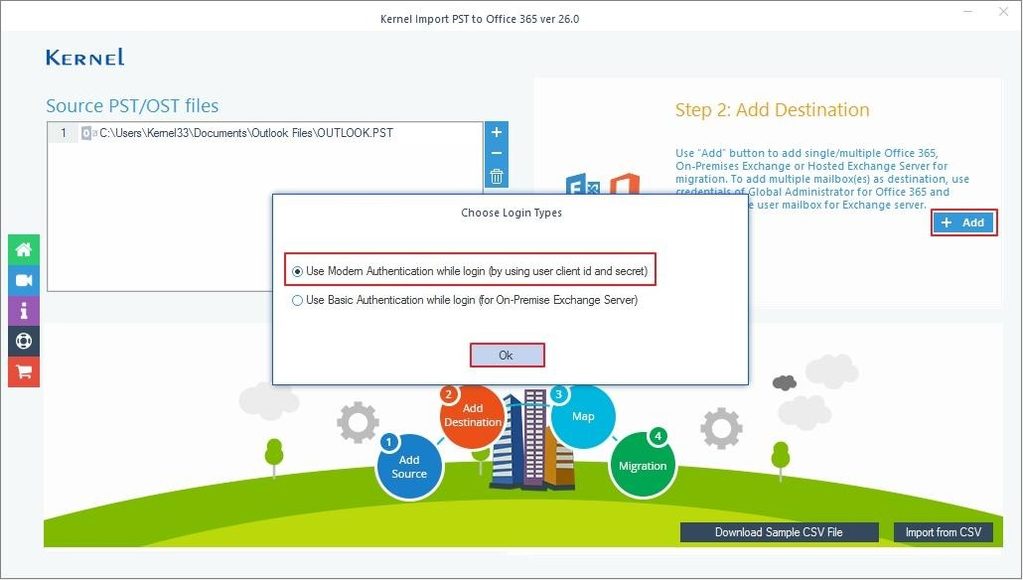
Task: Click the green Home sidebar icon
Action: [23, 249]
